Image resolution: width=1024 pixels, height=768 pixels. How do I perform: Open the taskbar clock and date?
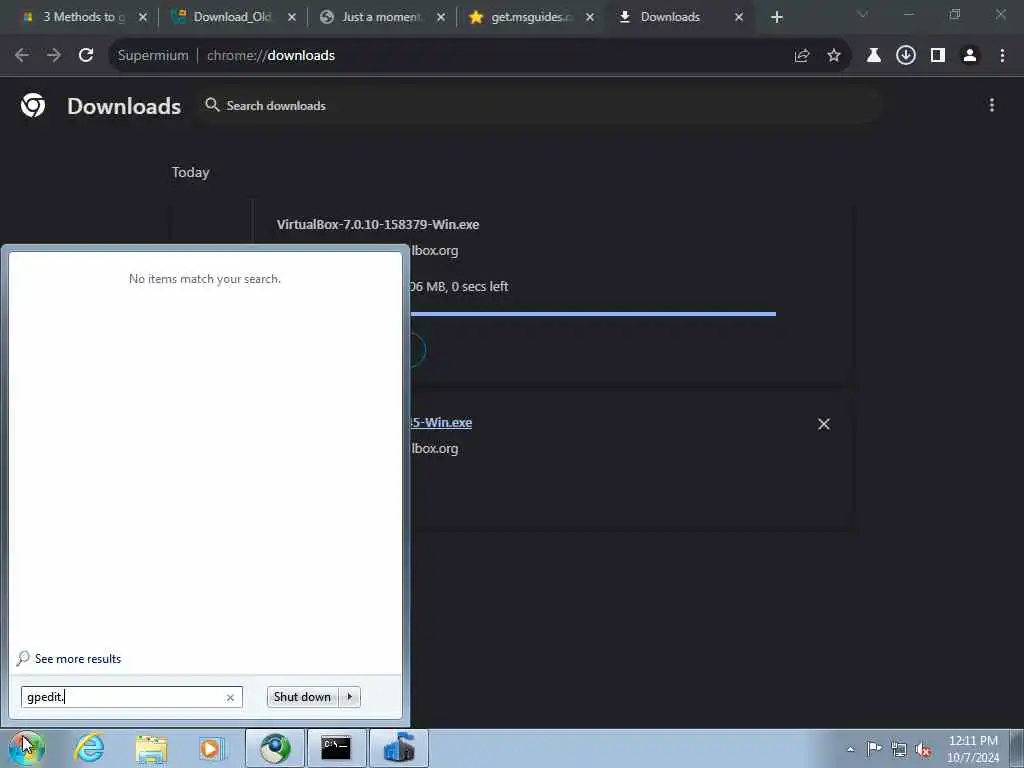[x=973, y=749]
